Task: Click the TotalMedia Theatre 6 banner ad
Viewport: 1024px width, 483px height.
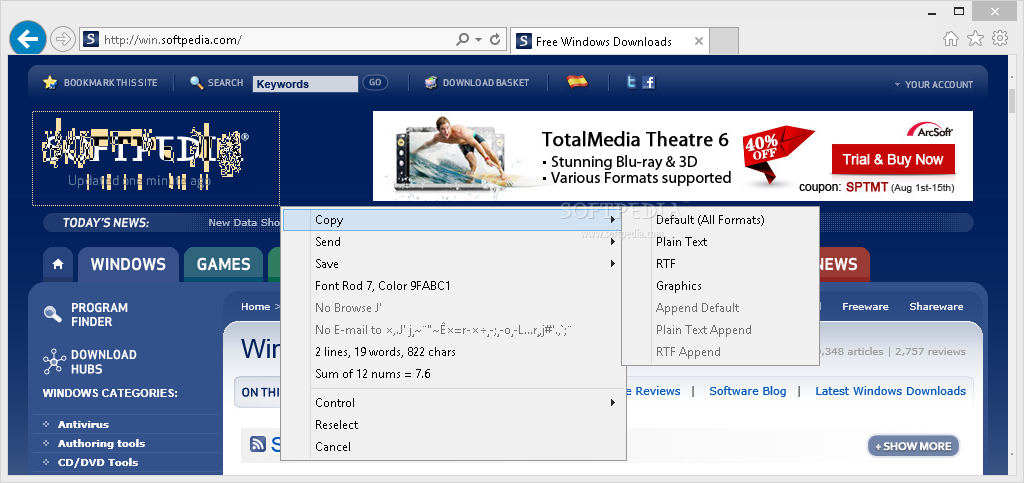Action: (x=673, y=156)
